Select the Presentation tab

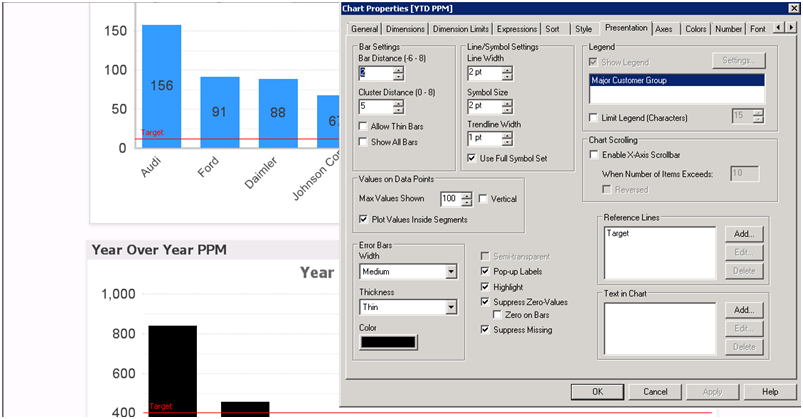point(626,28)
